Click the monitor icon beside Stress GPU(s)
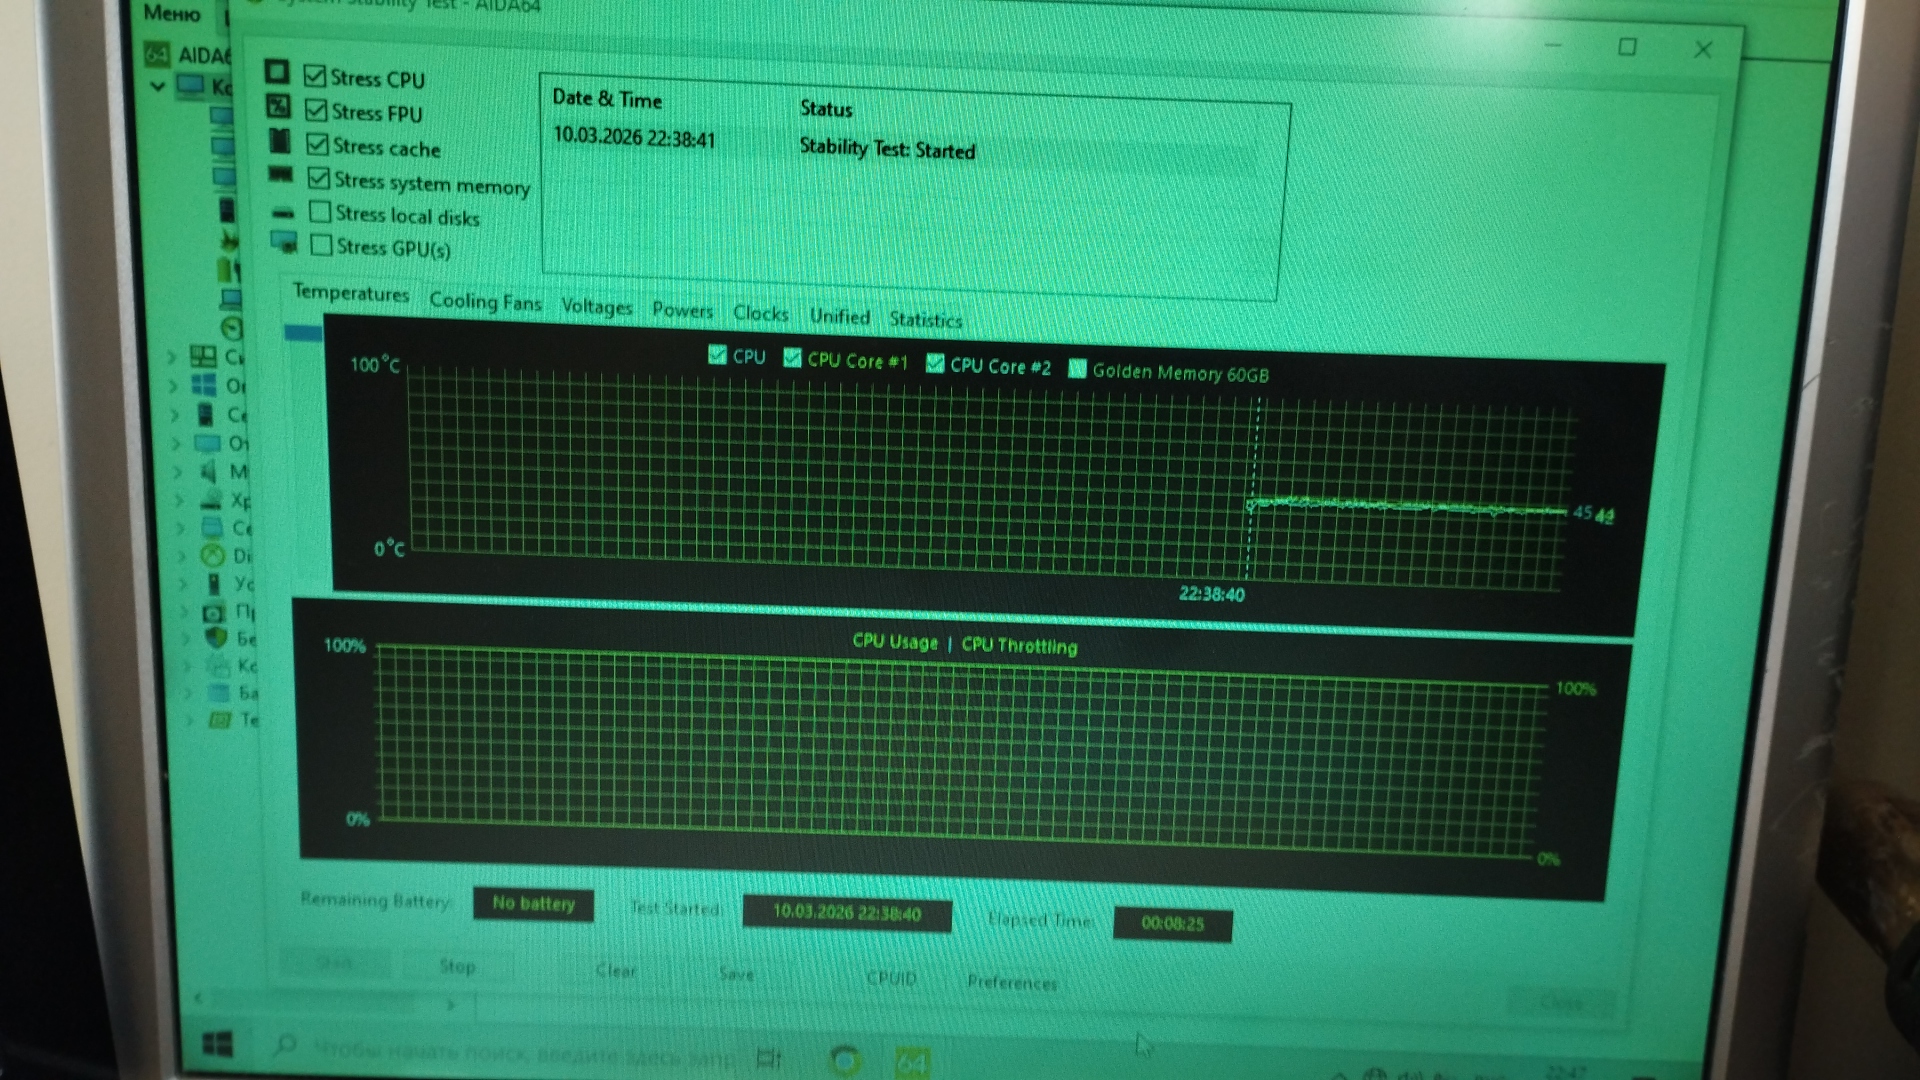This screenshot has height=1080, width=1920. (284, 242)
